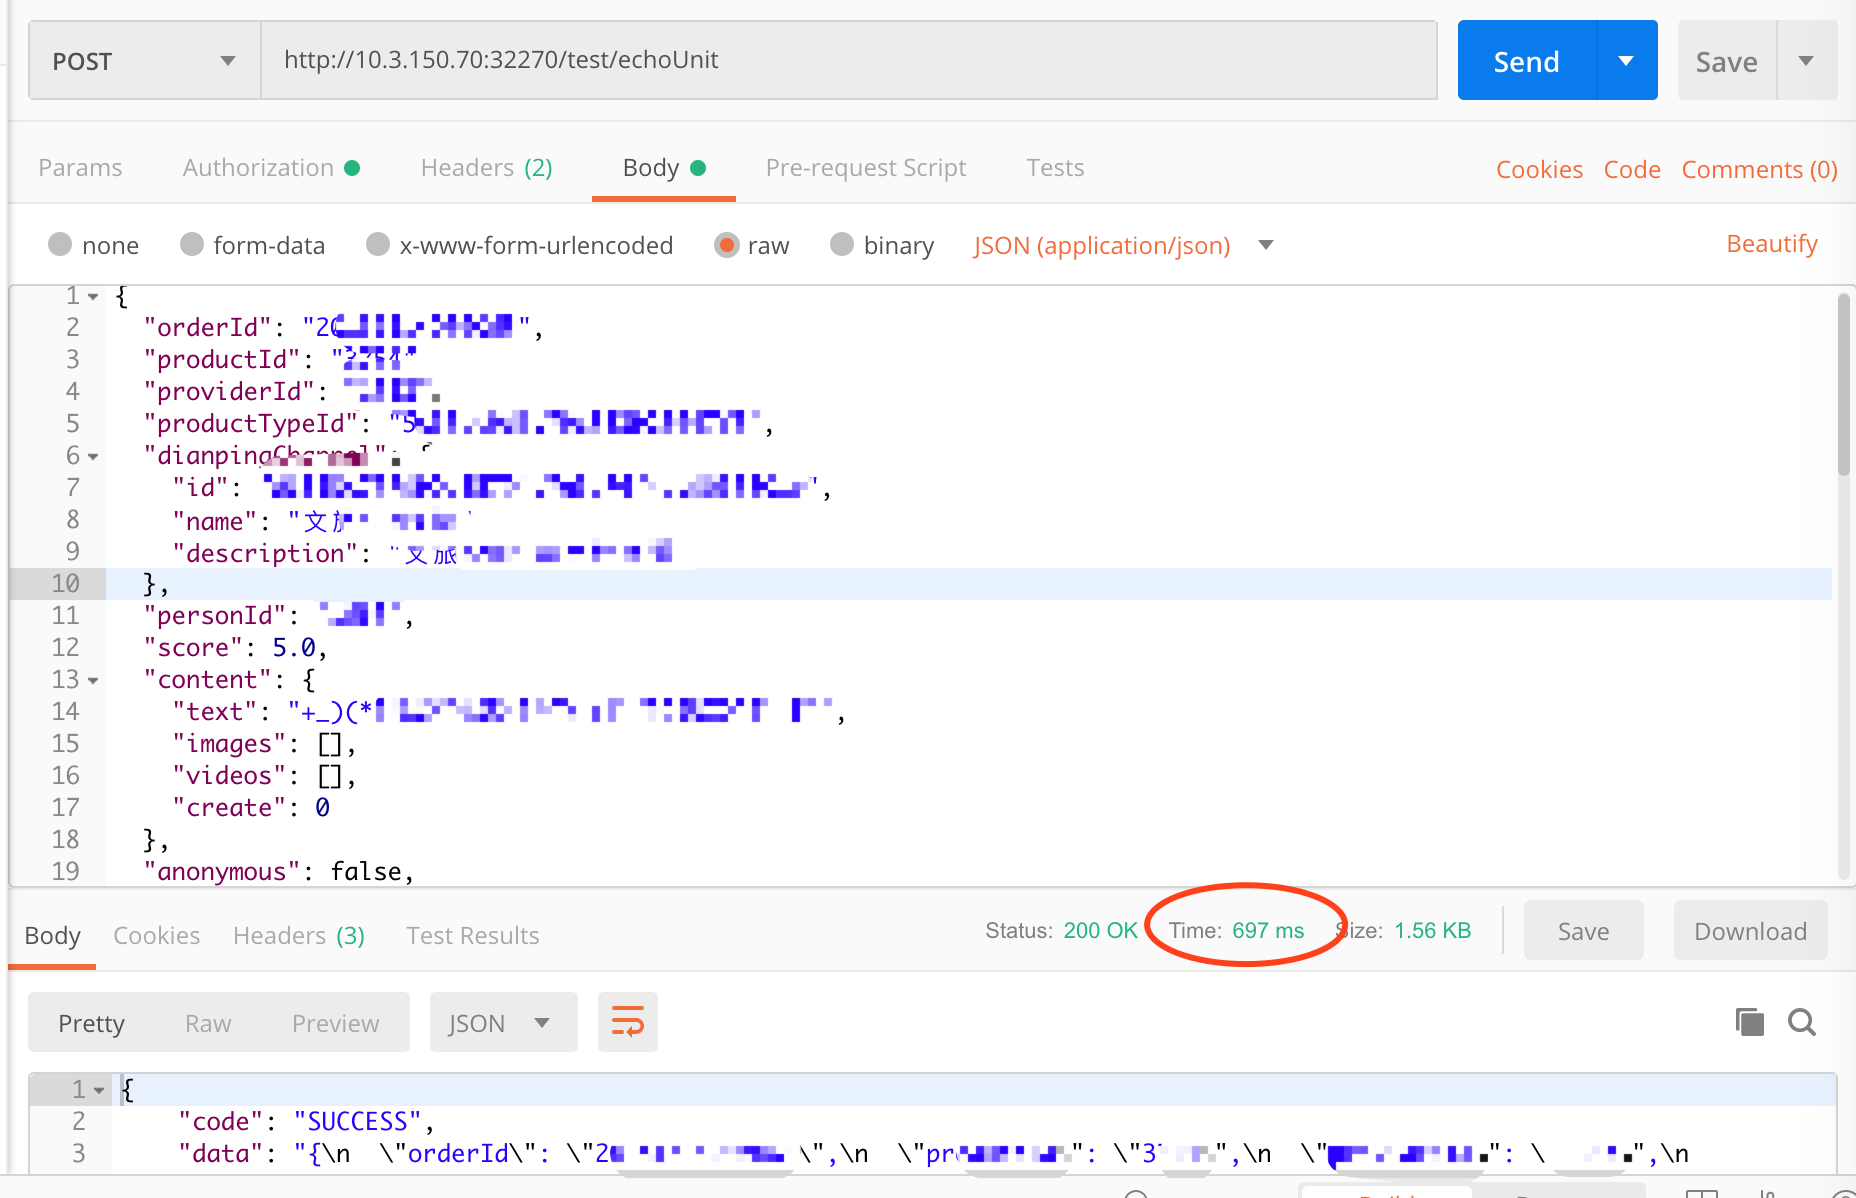Click "code": "SUCCESS" in the response

pyautogui.click(x=306, y=1121)
